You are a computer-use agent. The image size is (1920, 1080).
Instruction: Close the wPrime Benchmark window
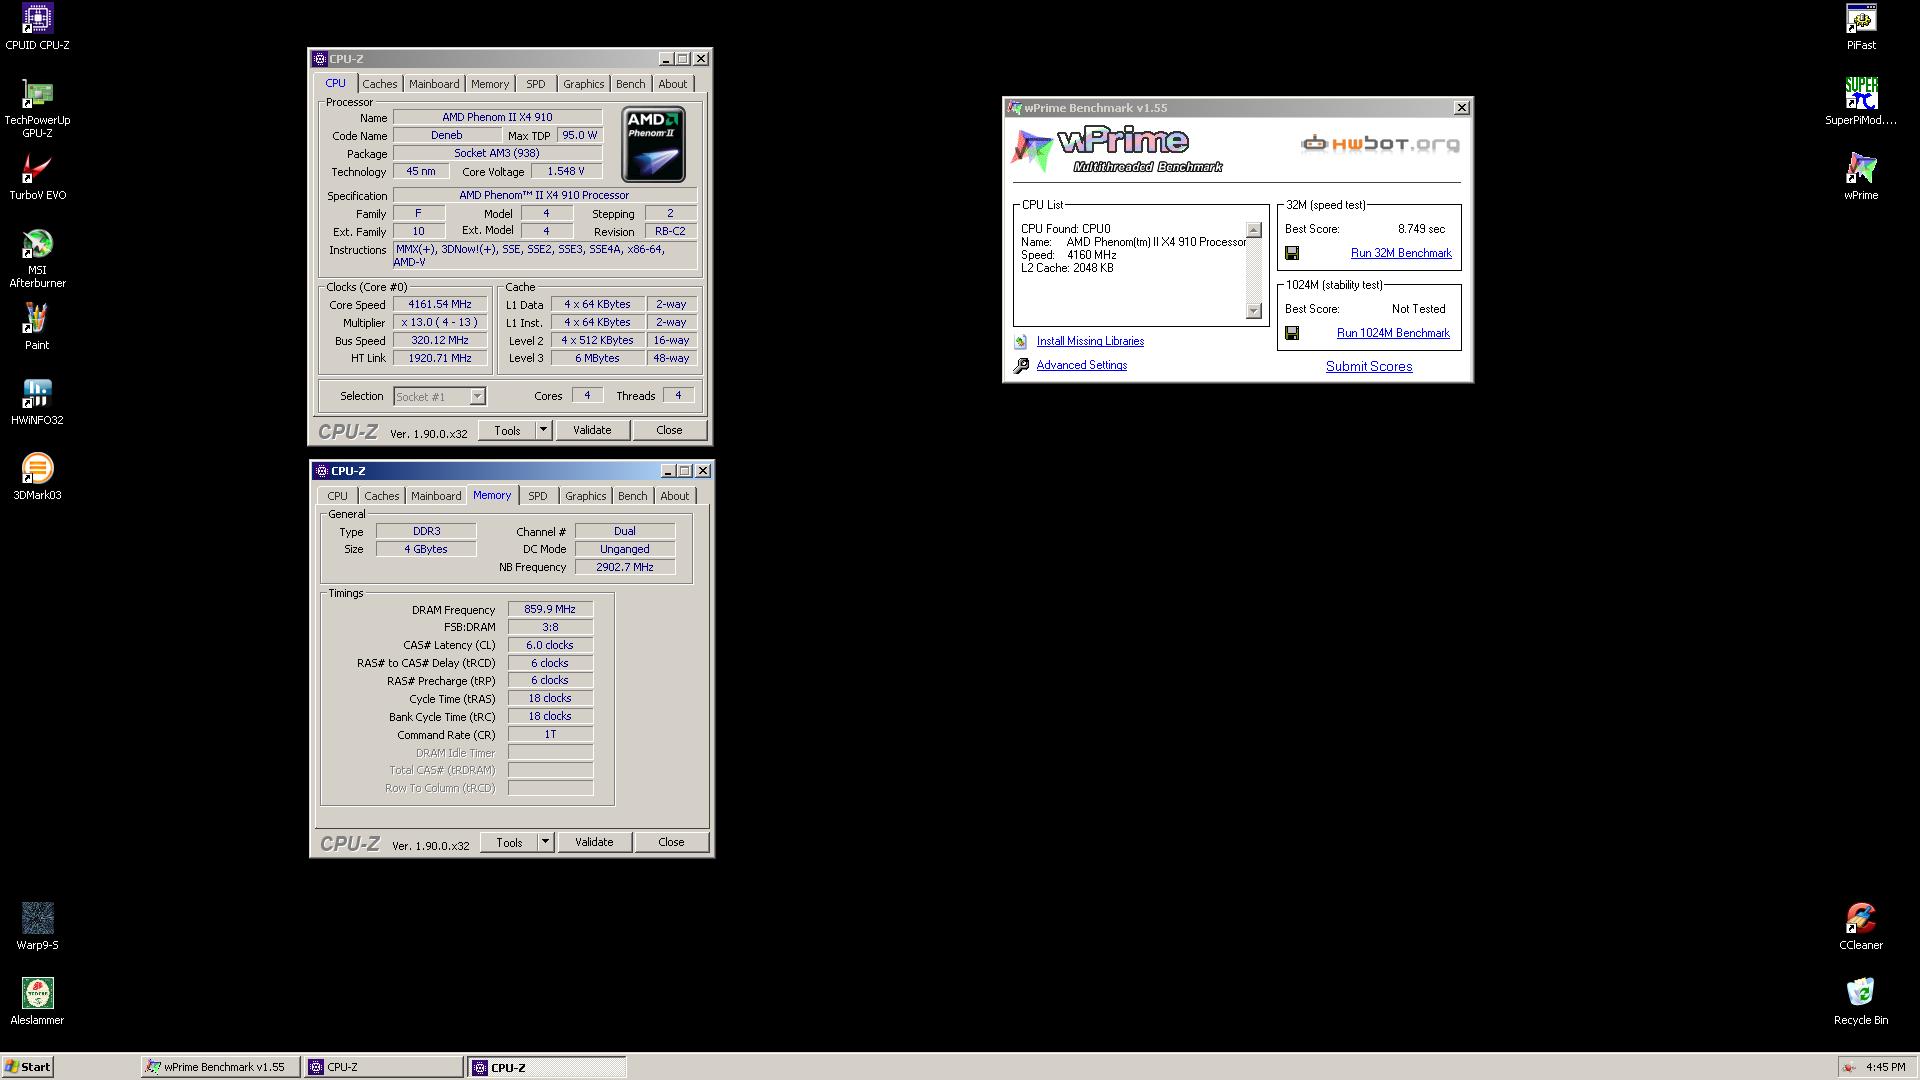tap(1461, 108)
